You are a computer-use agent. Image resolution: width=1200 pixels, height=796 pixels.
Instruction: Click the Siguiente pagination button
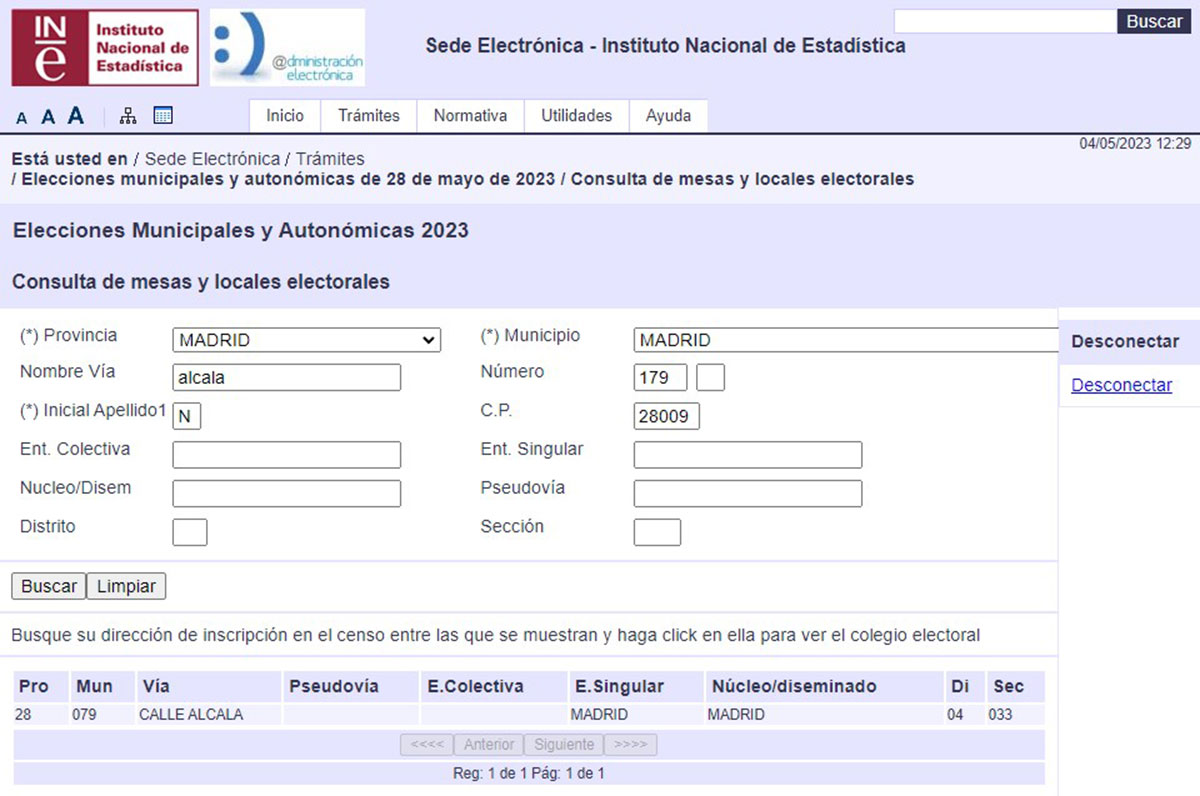pos(563,744)
